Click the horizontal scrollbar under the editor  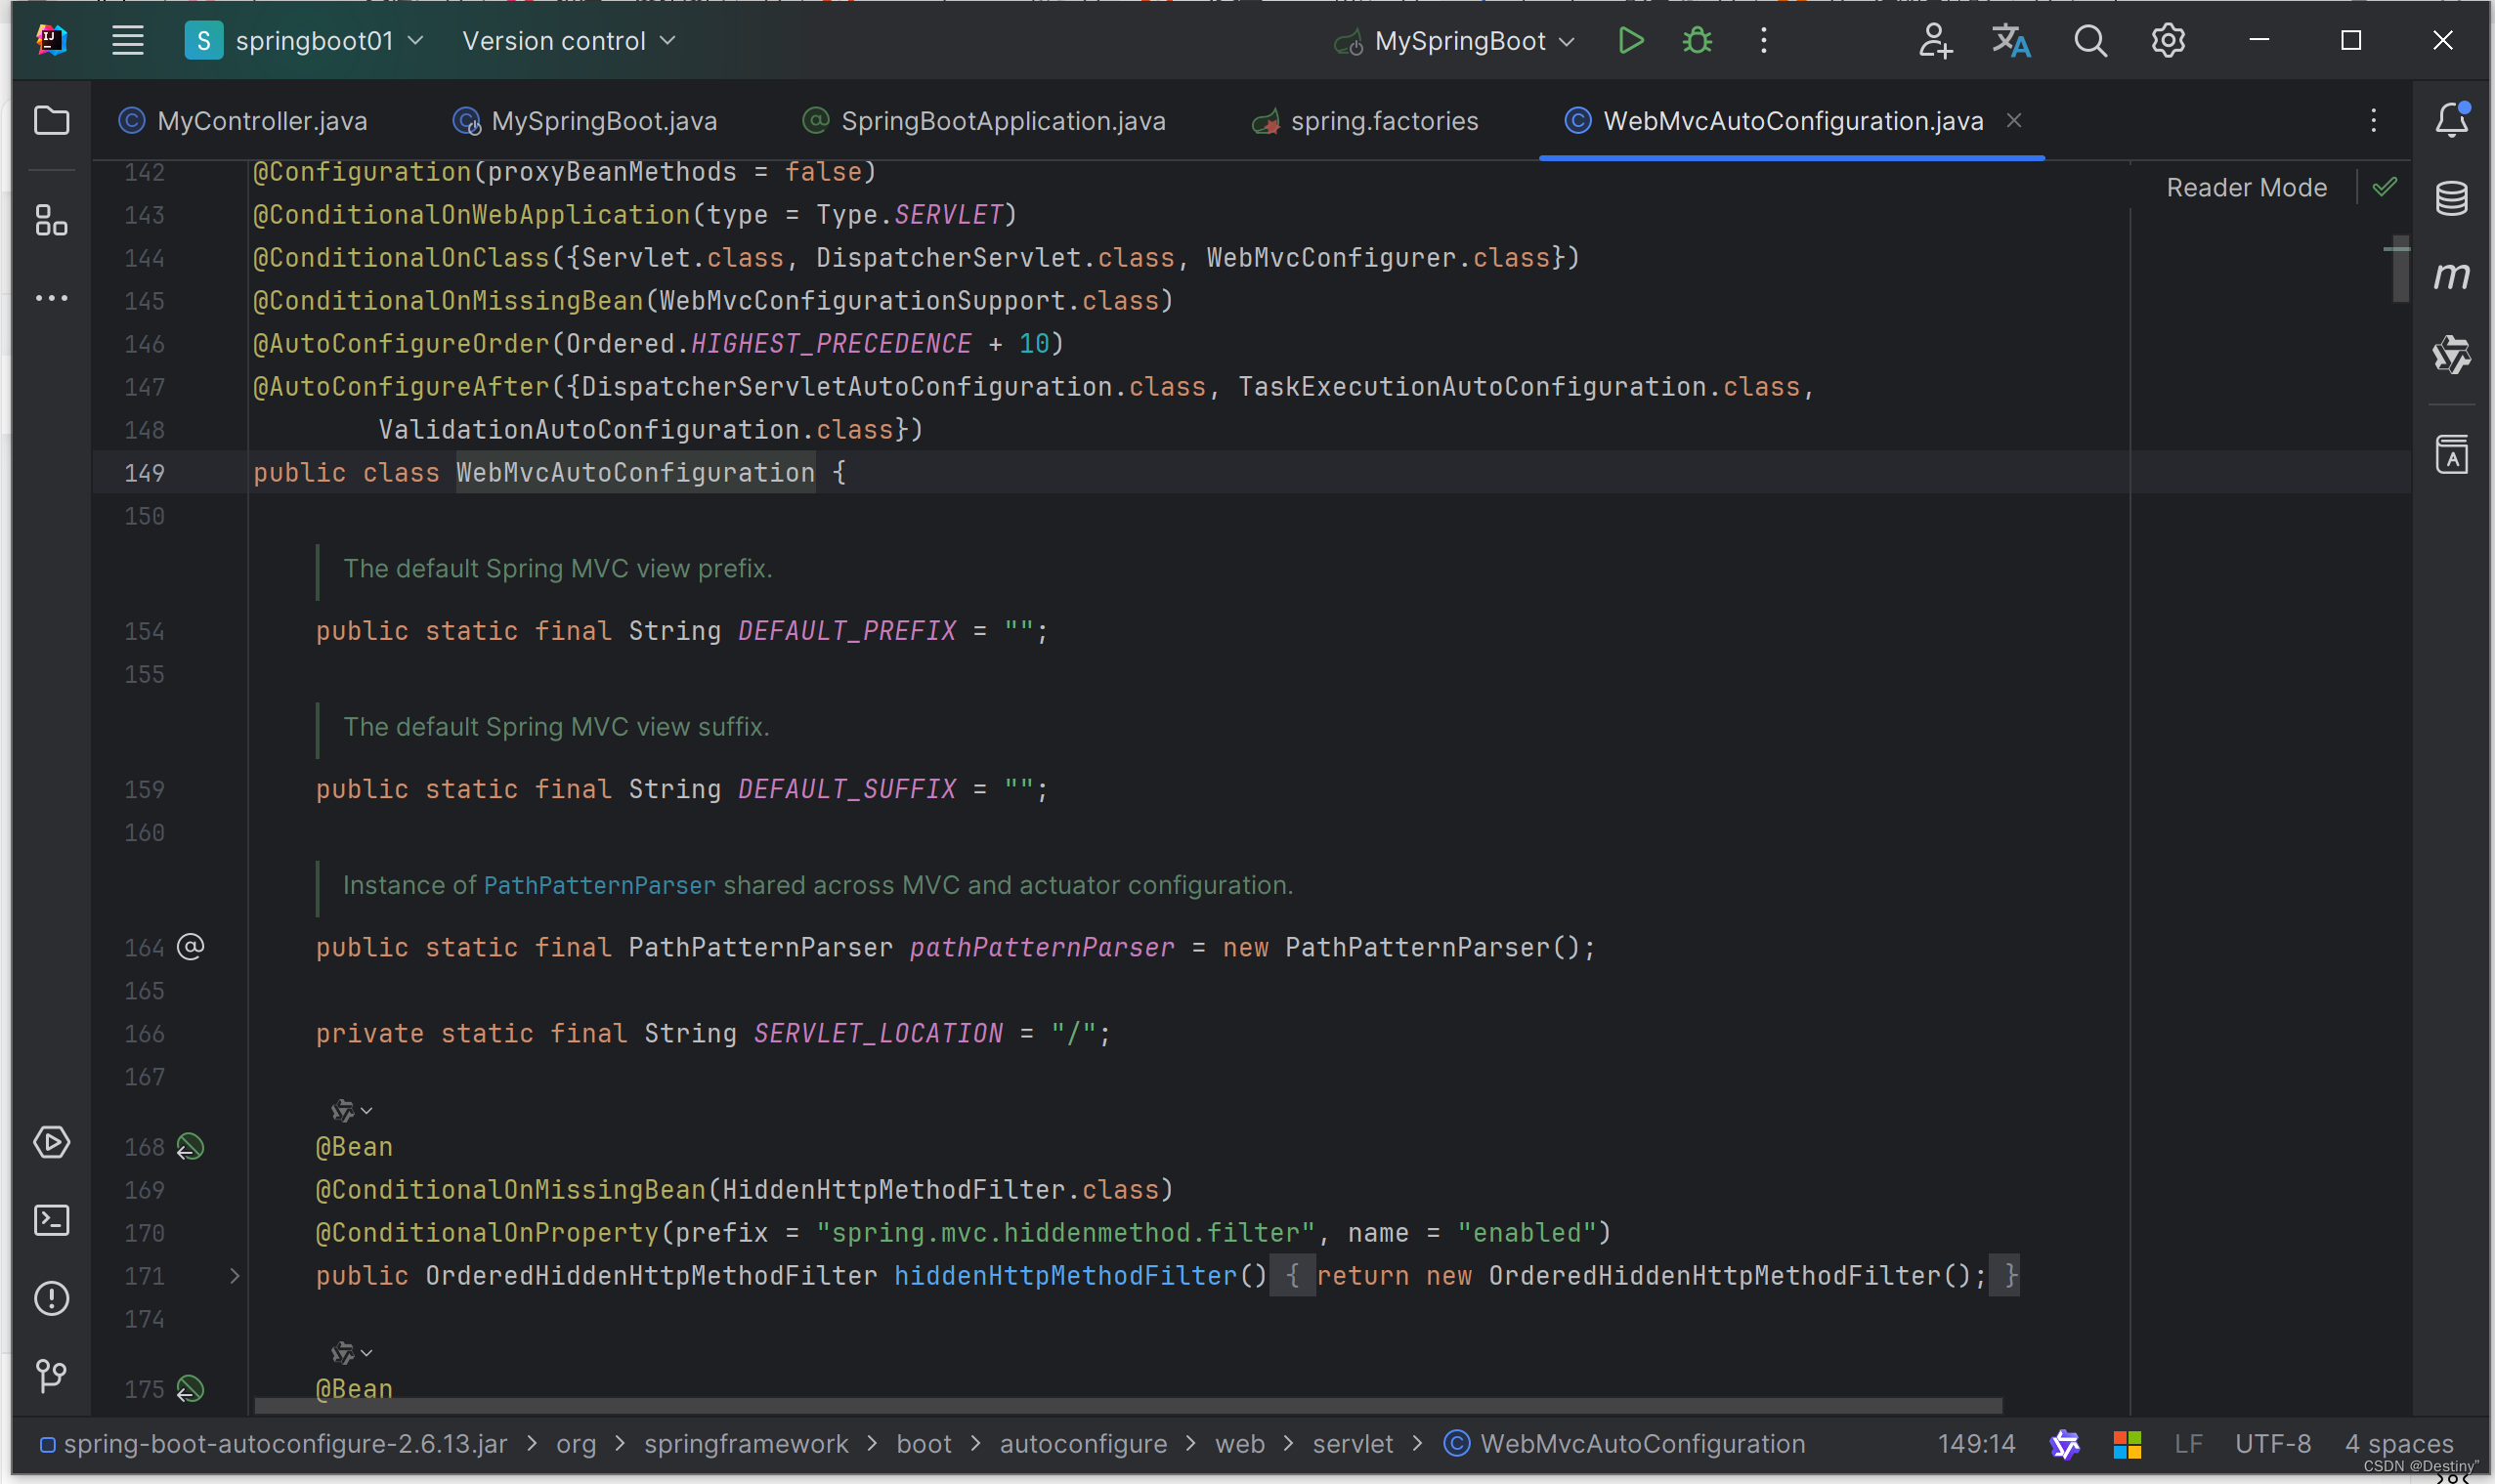click(x=1127, y=1405)
